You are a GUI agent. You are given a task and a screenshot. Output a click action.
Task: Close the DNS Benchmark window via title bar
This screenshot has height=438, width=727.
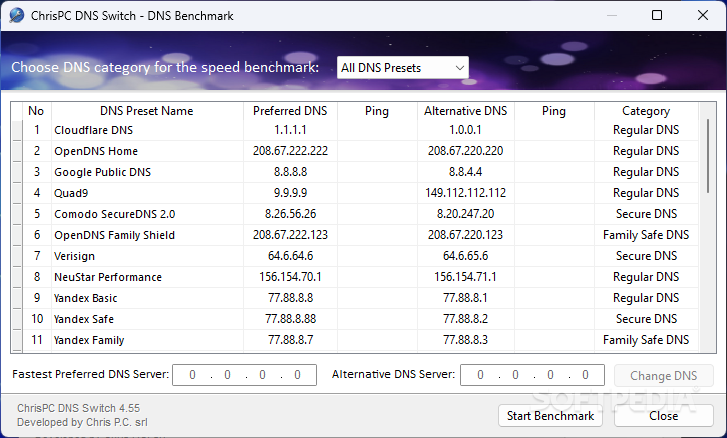pos(703,15)
